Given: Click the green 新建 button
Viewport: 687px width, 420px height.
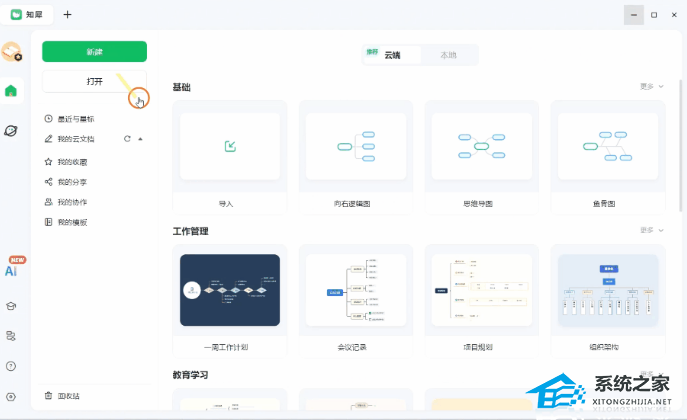Looking at the screenshot, I should 94,52.
